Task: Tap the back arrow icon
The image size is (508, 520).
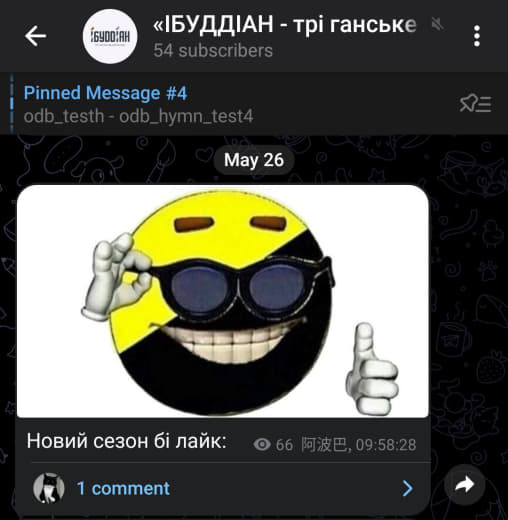Action: (35, 36)
